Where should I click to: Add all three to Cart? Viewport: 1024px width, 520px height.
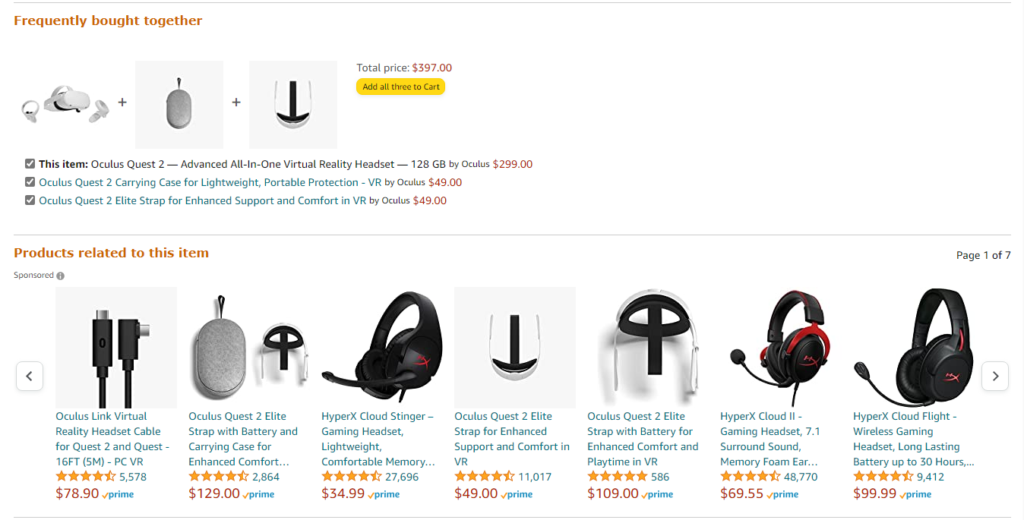coord(400,87)
